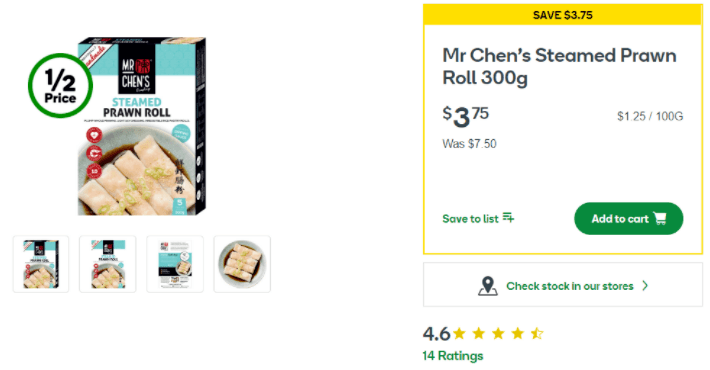Click the shopping cart icon in Add to cart

pyautogui.click(x=660, y=219)
